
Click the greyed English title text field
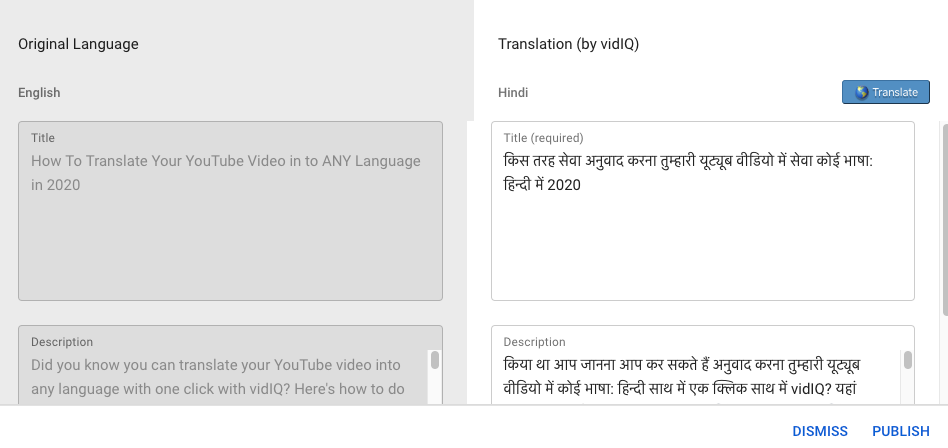click(230, 211)
